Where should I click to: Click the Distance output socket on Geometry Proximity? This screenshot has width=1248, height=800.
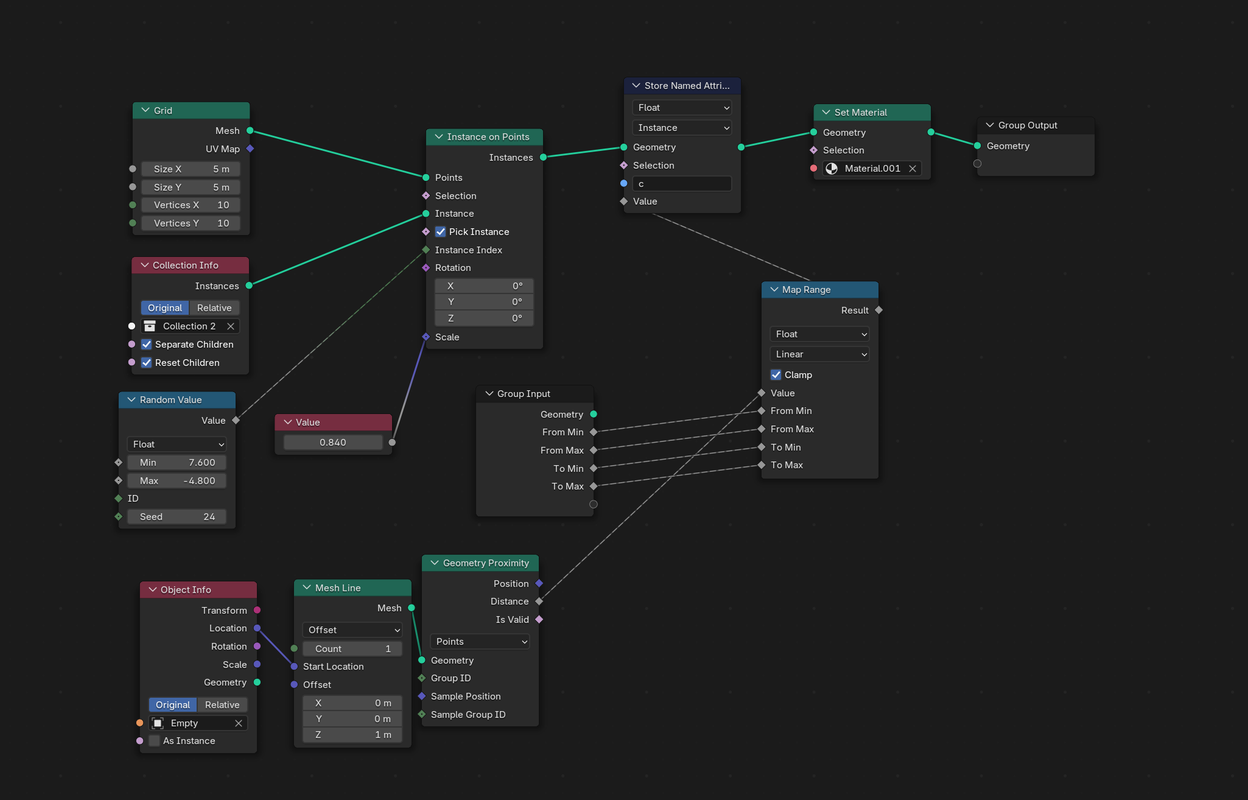(539, 601)
